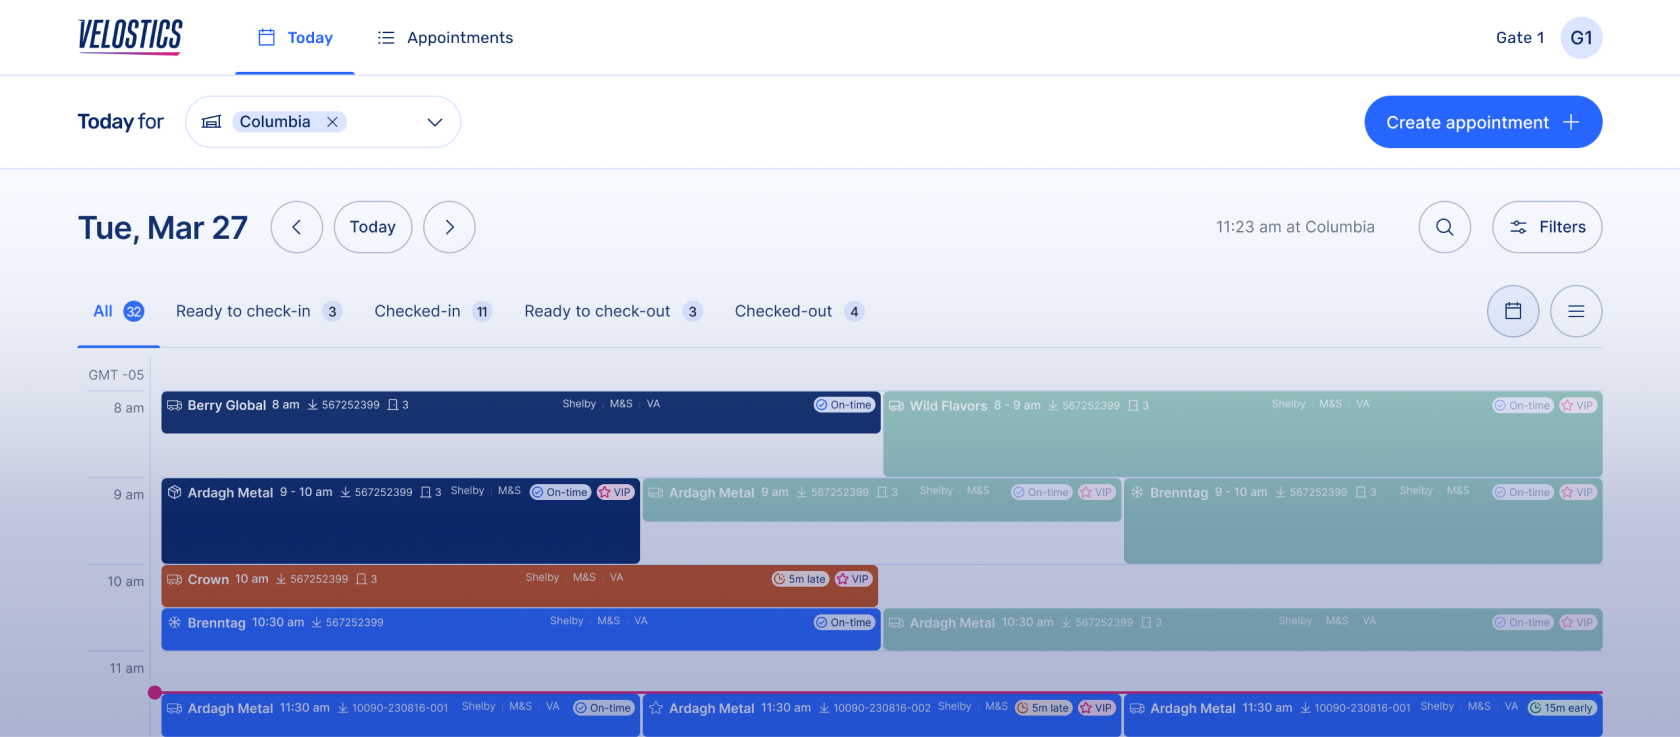Click Create appointment button
The width and height of the screenshot is (1680, 737).
coord(1483,122)
